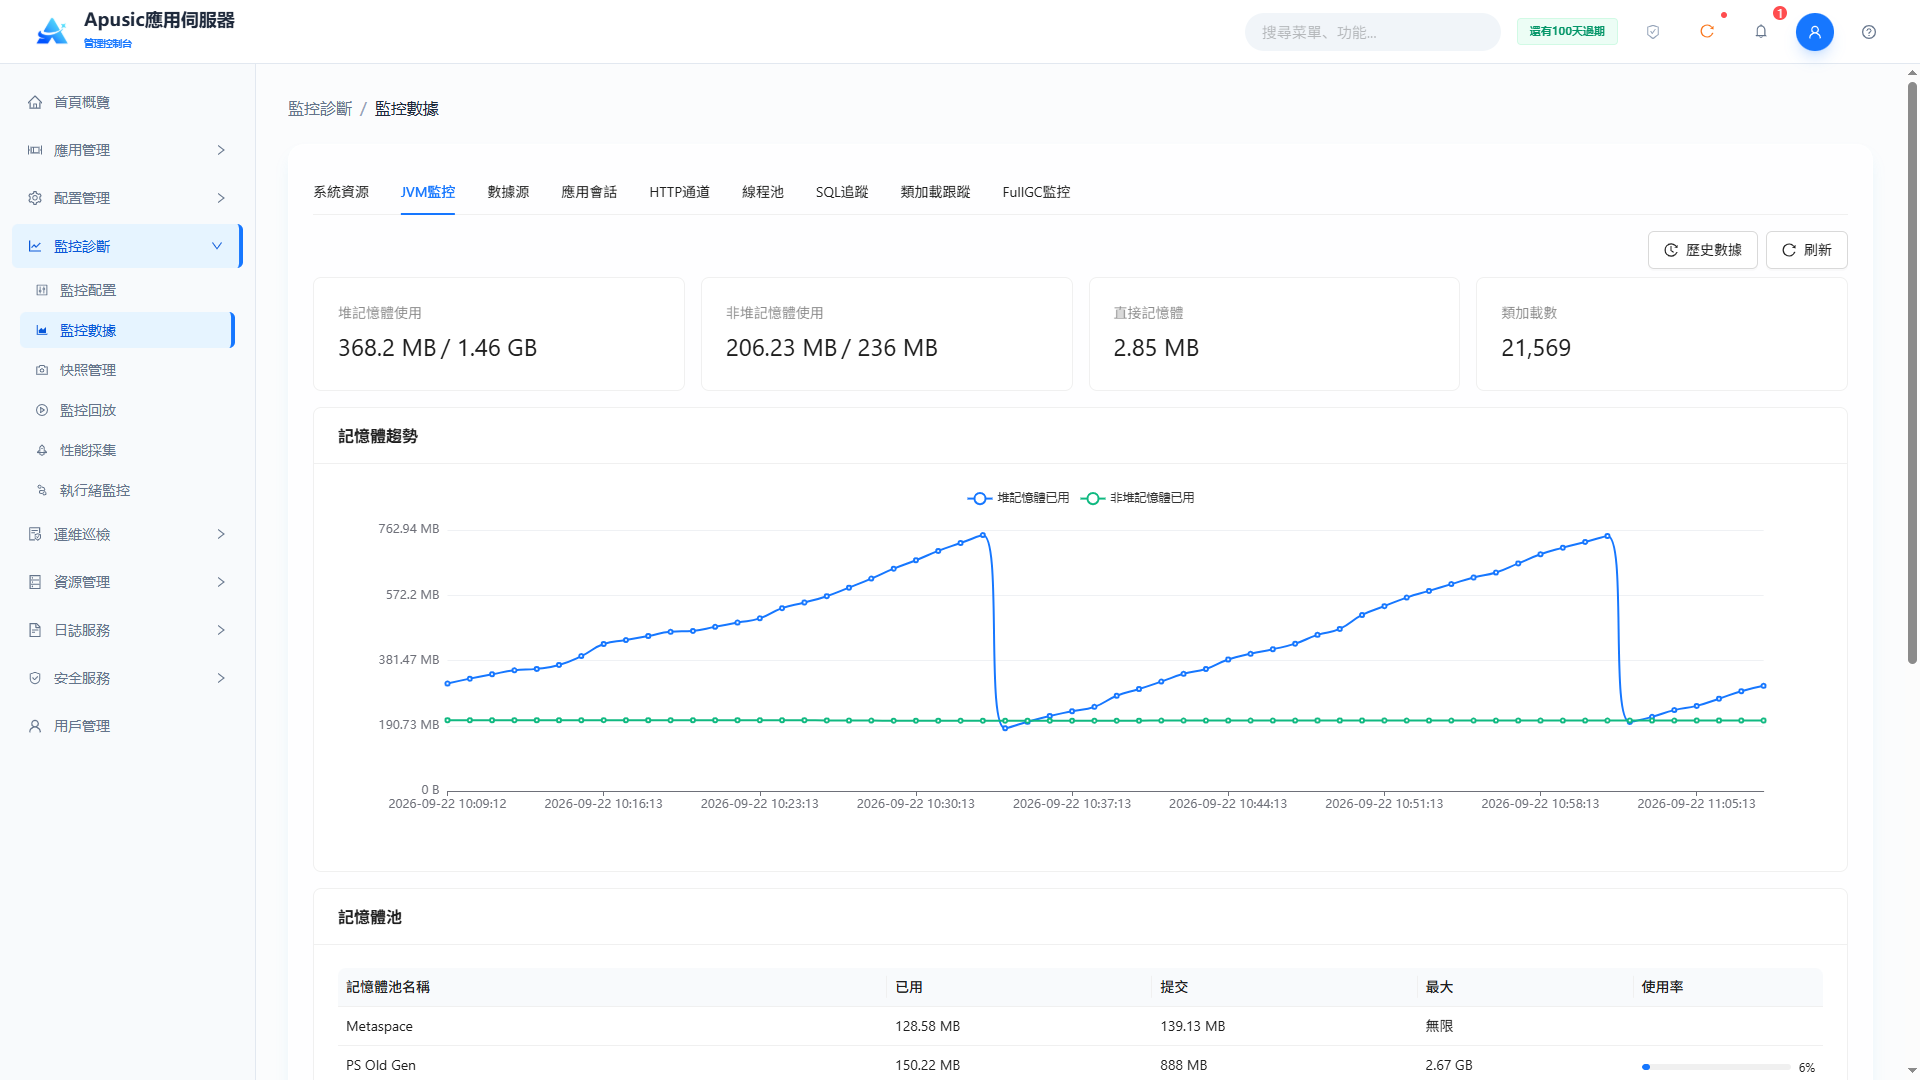The height and width of the screenshot is (1080, 1920).
Task: Click the 歷史數據 button
Action: 1702,250
